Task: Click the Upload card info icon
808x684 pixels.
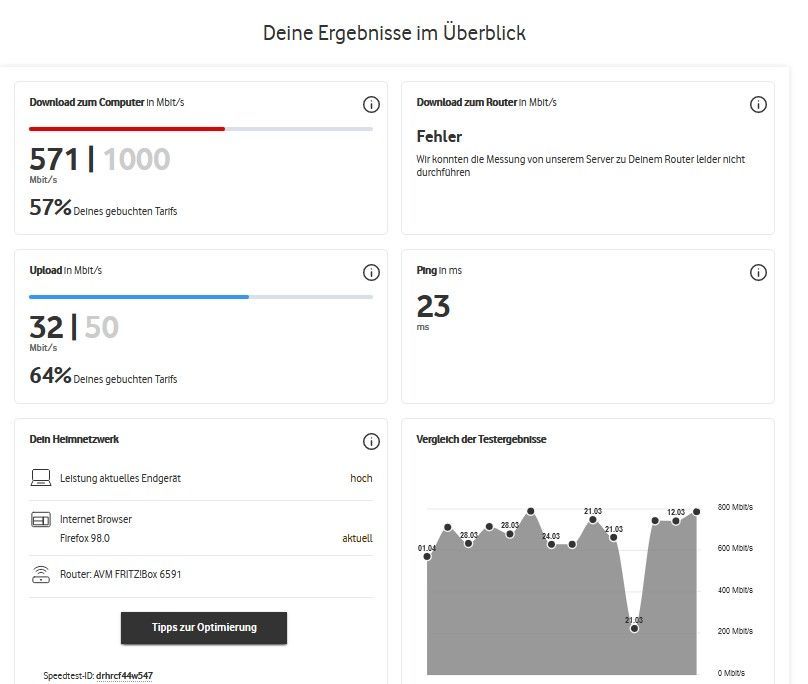Action: tap(371, 273)
